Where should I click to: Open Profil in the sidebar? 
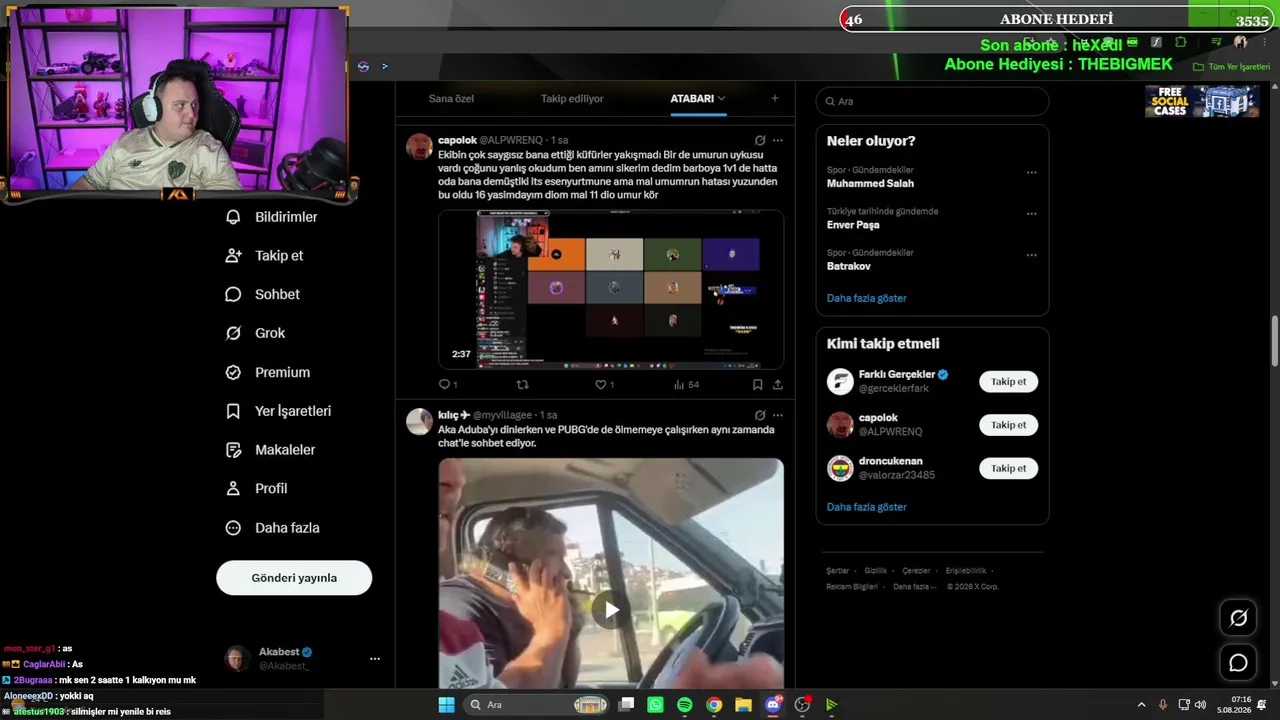pyautogui.click(x=256, y=489)
